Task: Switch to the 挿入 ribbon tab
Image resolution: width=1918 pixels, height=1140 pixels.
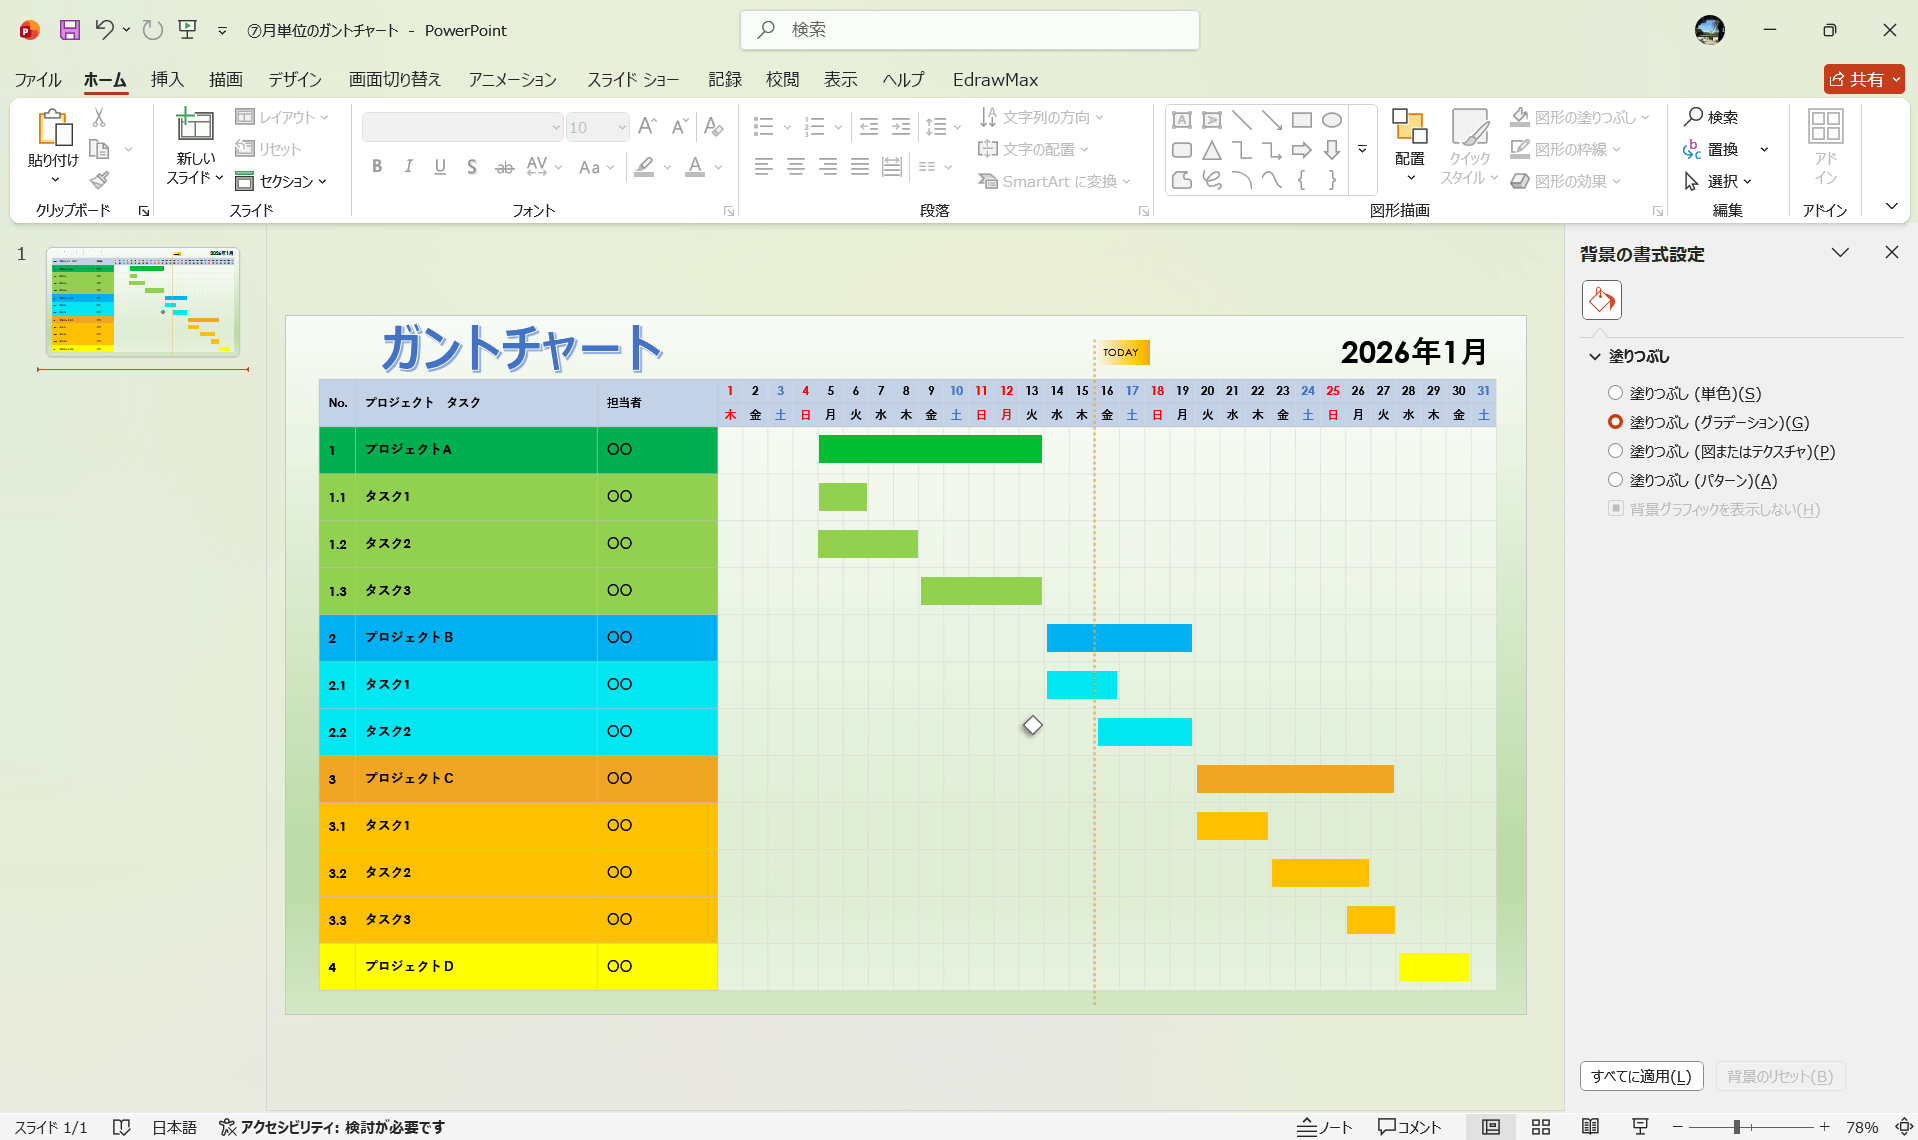Action: pyautogui.click(x=167, y=79)
